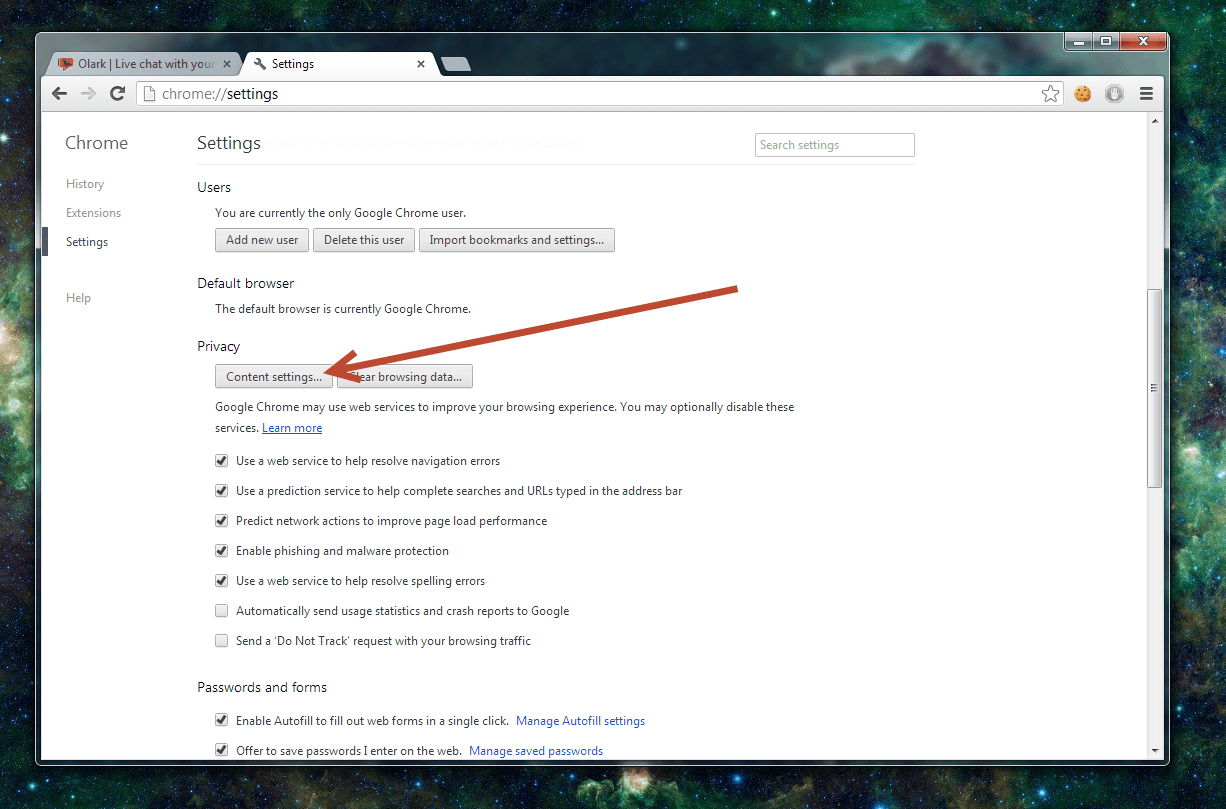Click the cookie extension icon
Image resolution: width=1226 pixels, height=809 pixels.
click(x=1082, y=94)
